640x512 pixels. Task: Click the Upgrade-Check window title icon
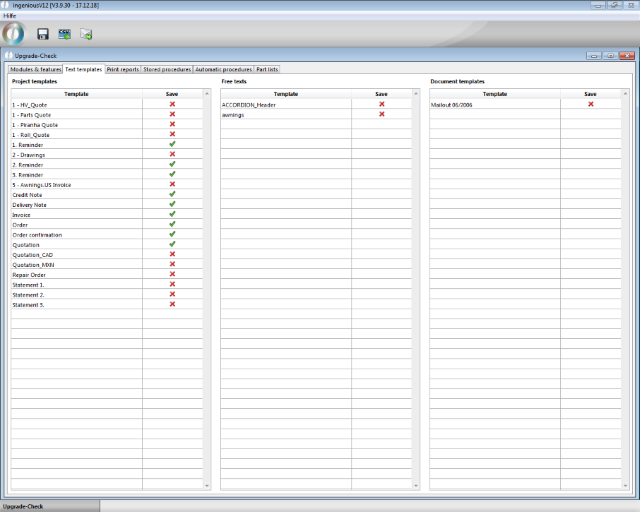[x=9, y=56]
